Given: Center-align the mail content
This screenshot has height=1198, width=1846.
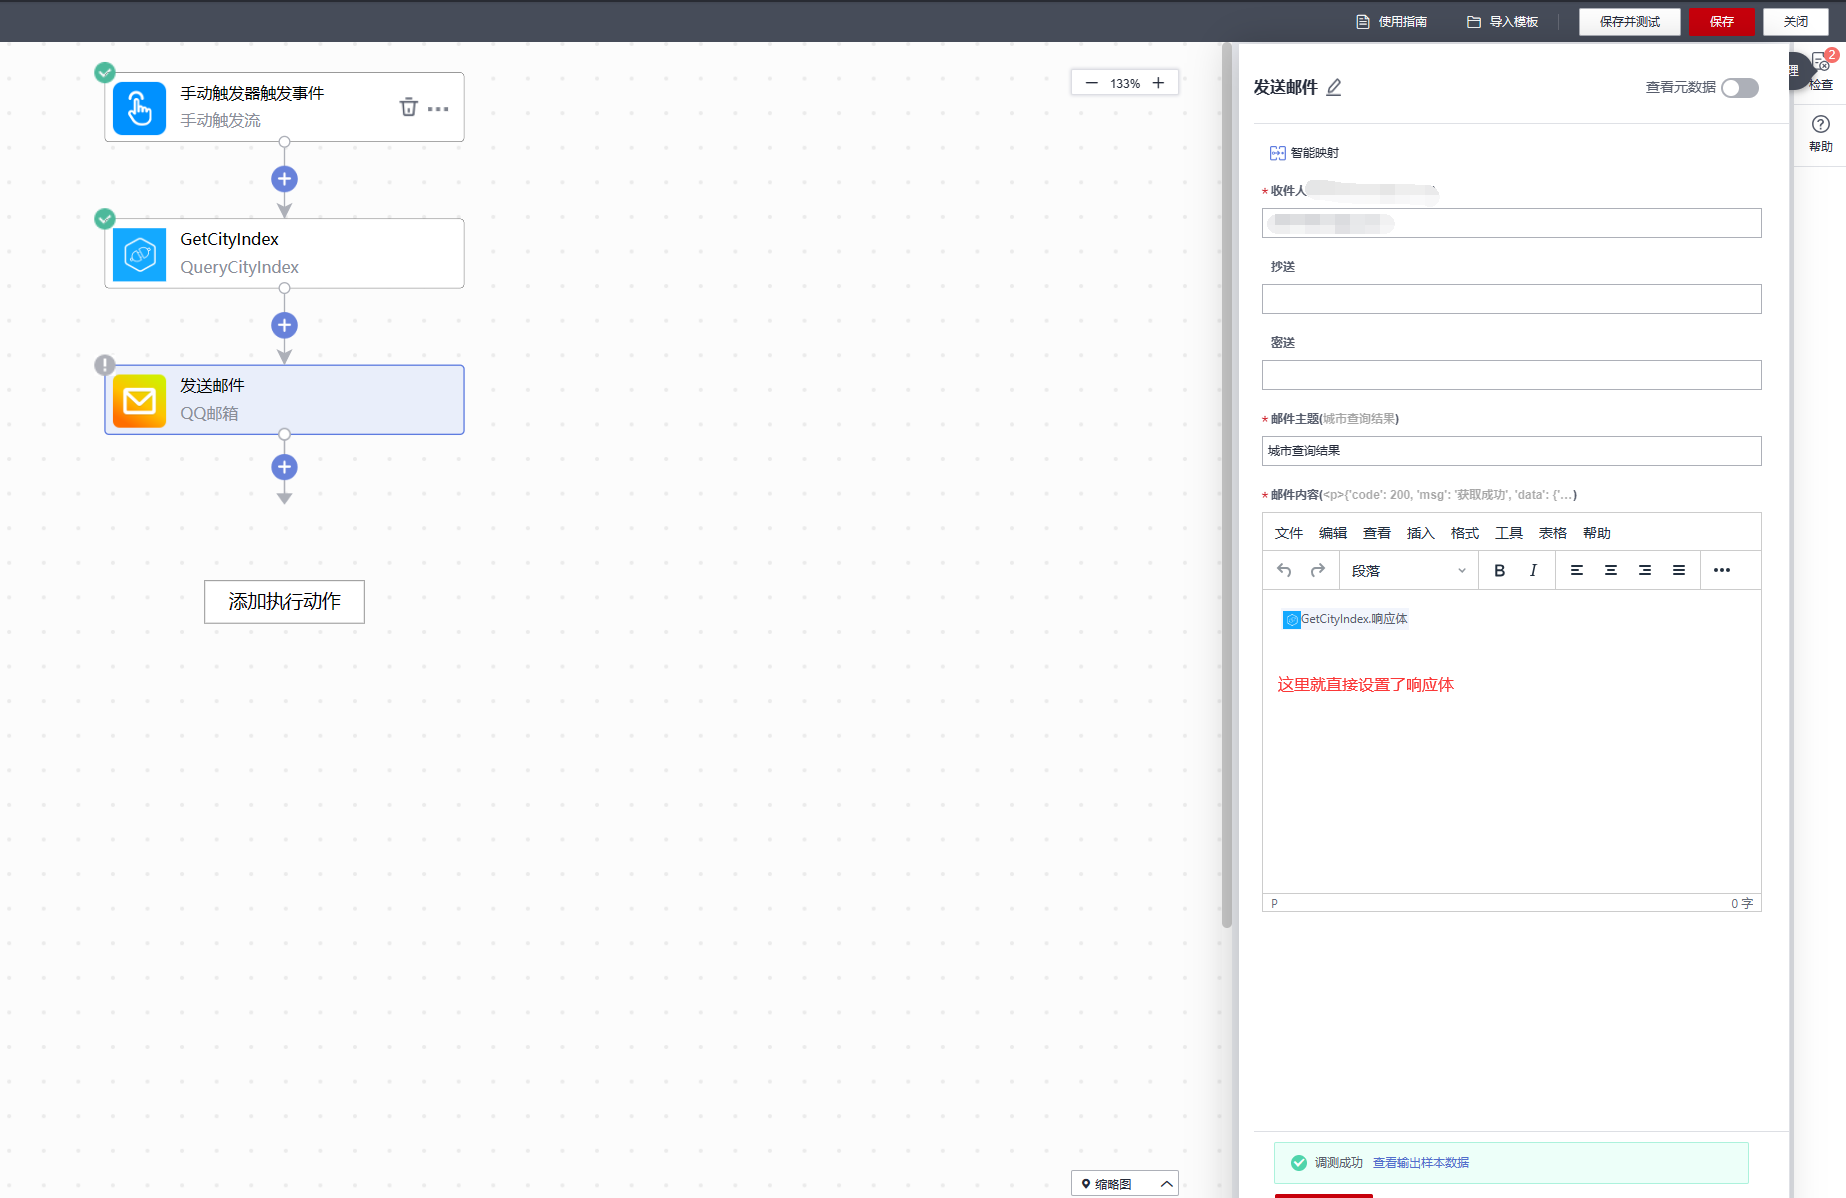Looking at the screenshot, I should pyautogui.click(x=1611, y=570).
